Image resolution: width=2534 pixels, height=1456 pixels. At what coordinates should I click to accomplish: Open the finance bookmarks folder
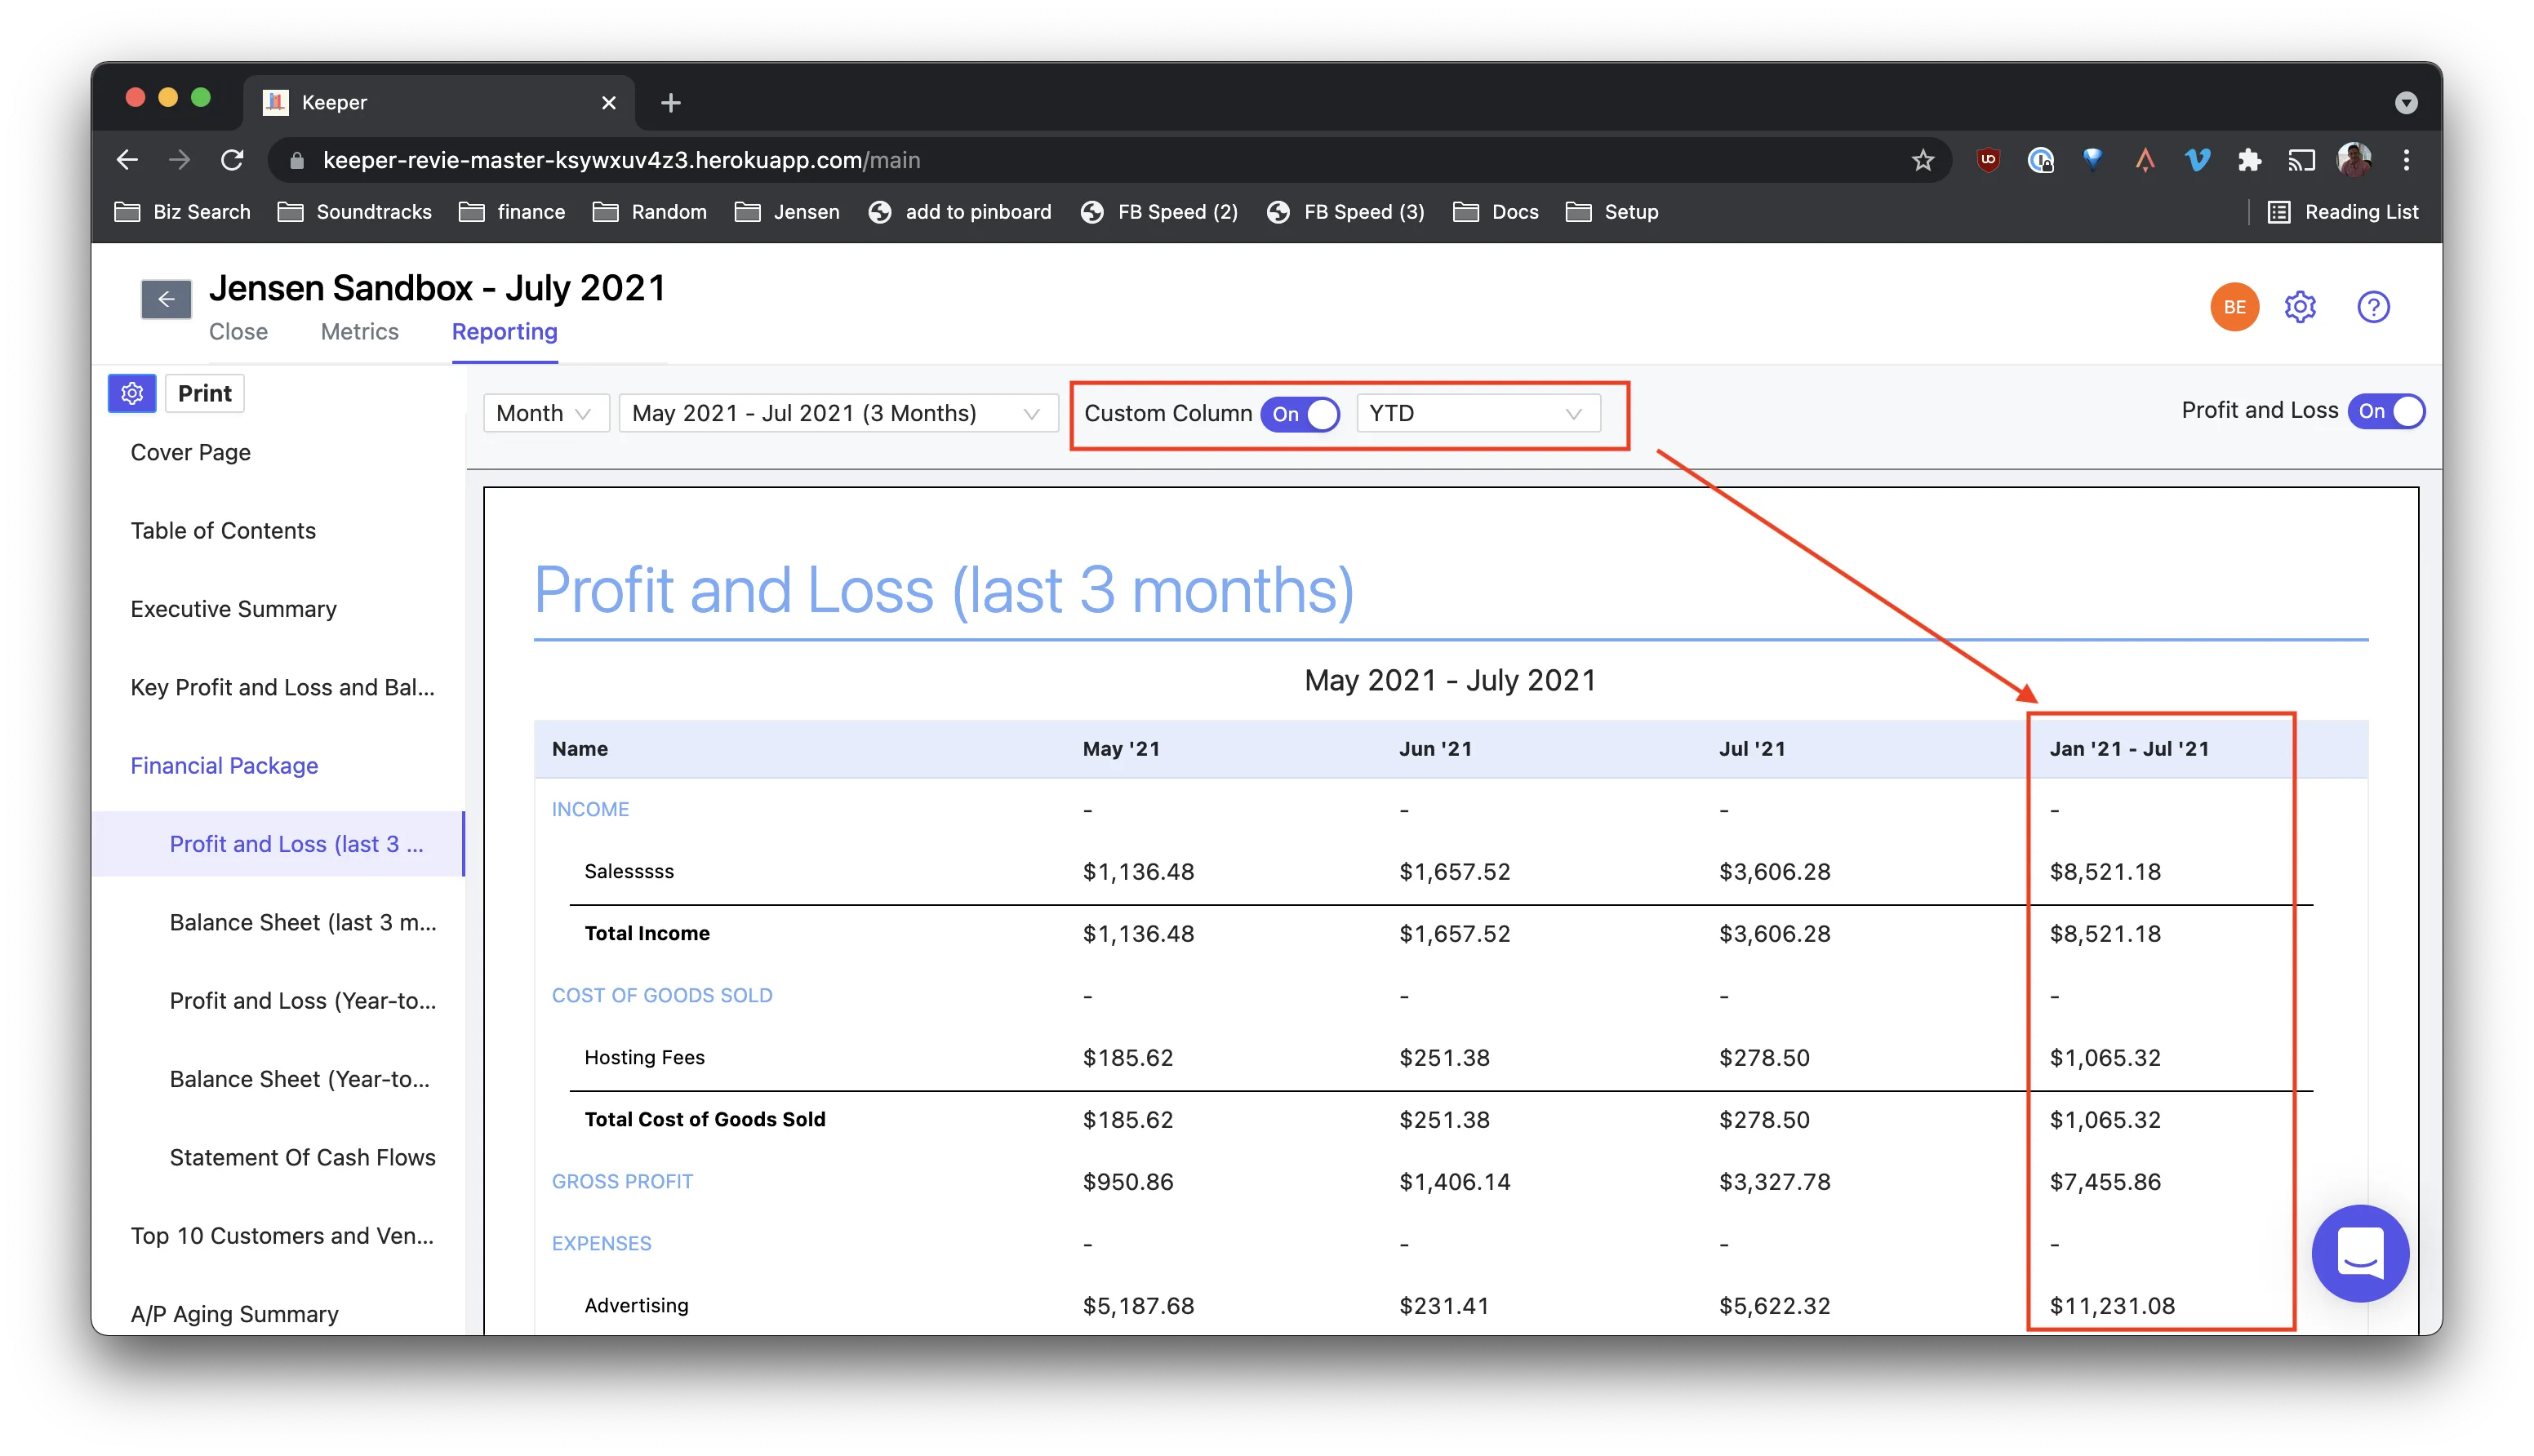(x=512, y=212)
